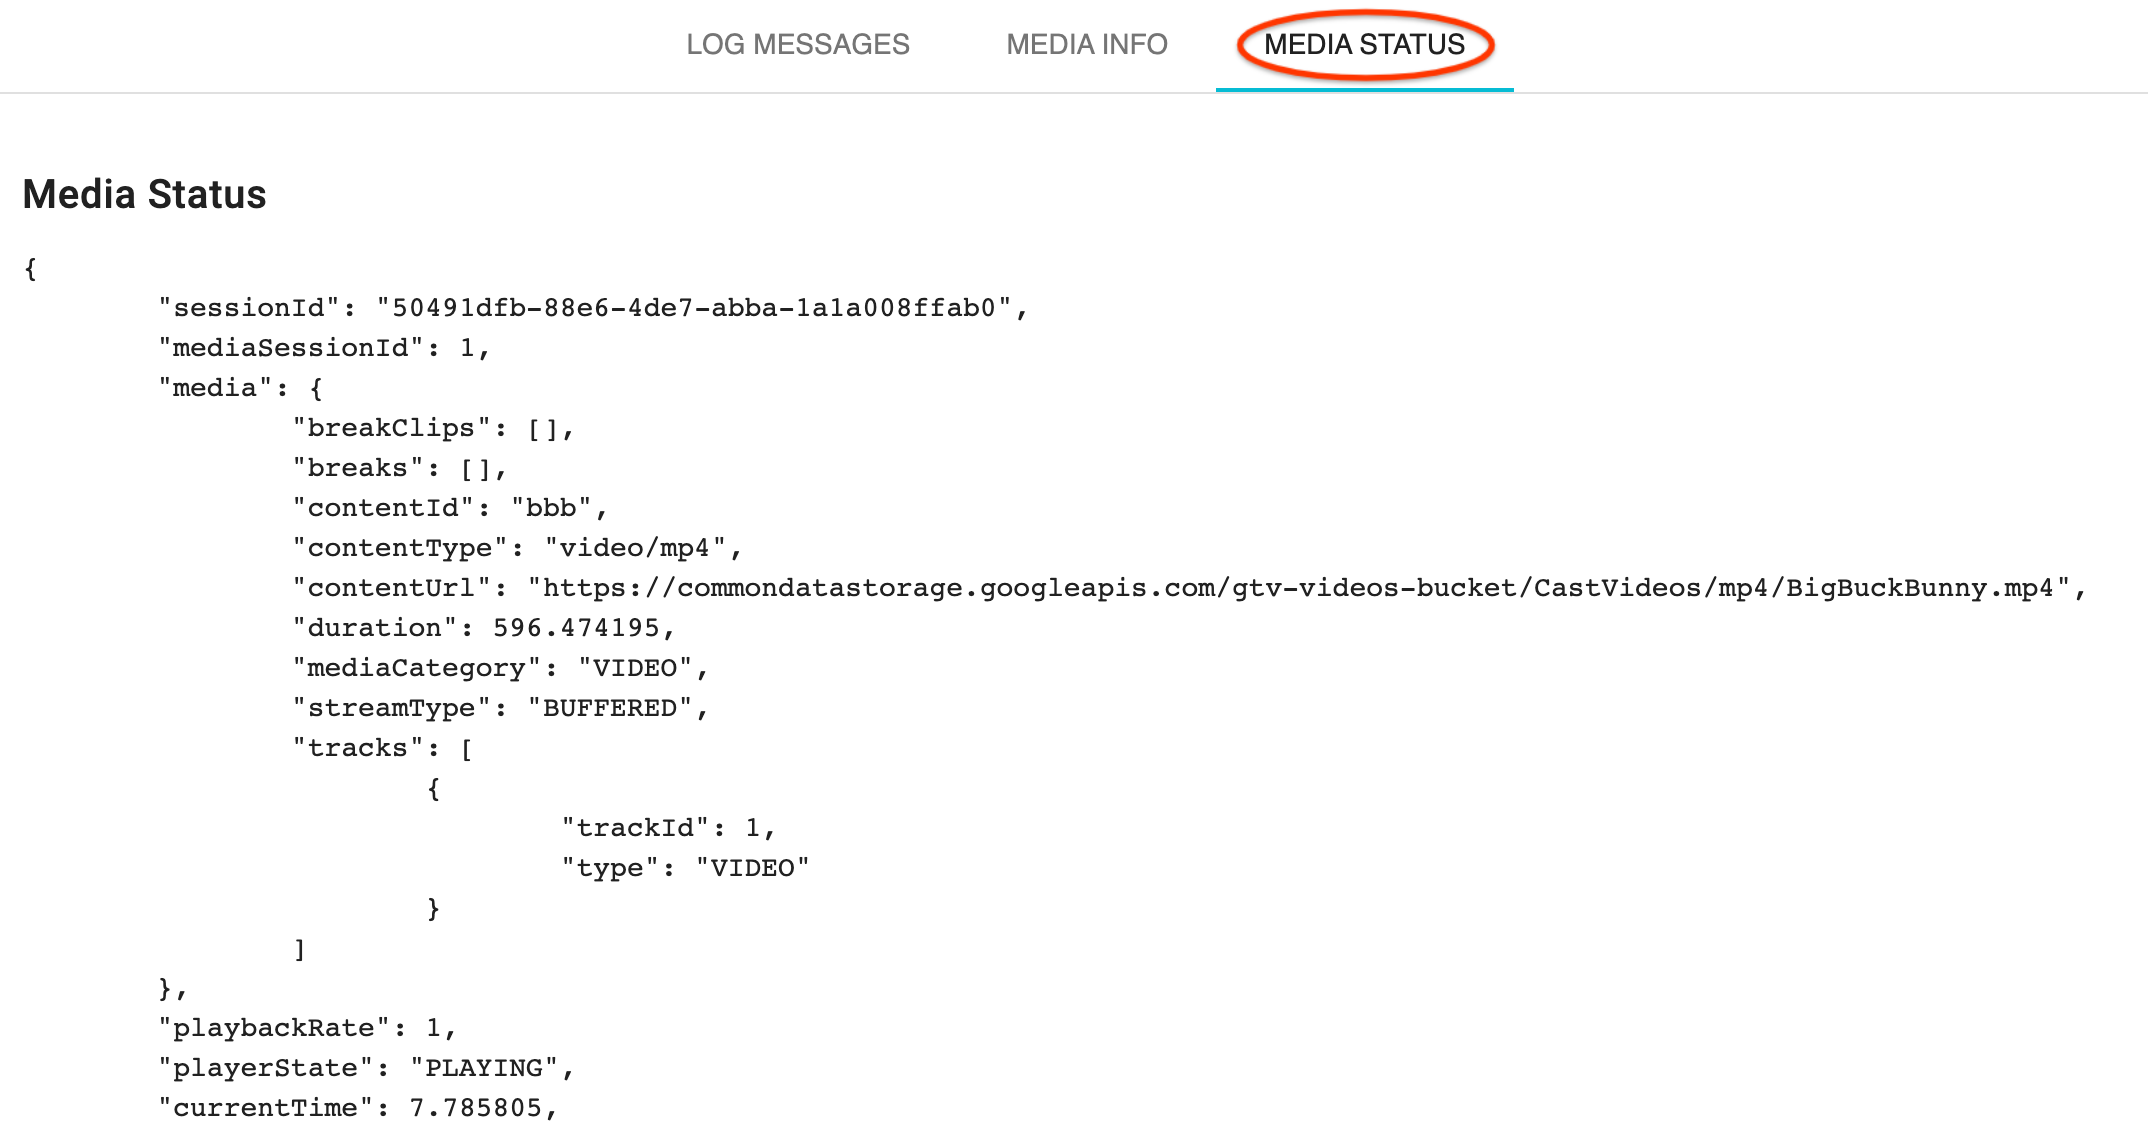Click the breaks empty array line
The width and height of the screenshot is (2151, 1131).
click(x=400, y=468)
